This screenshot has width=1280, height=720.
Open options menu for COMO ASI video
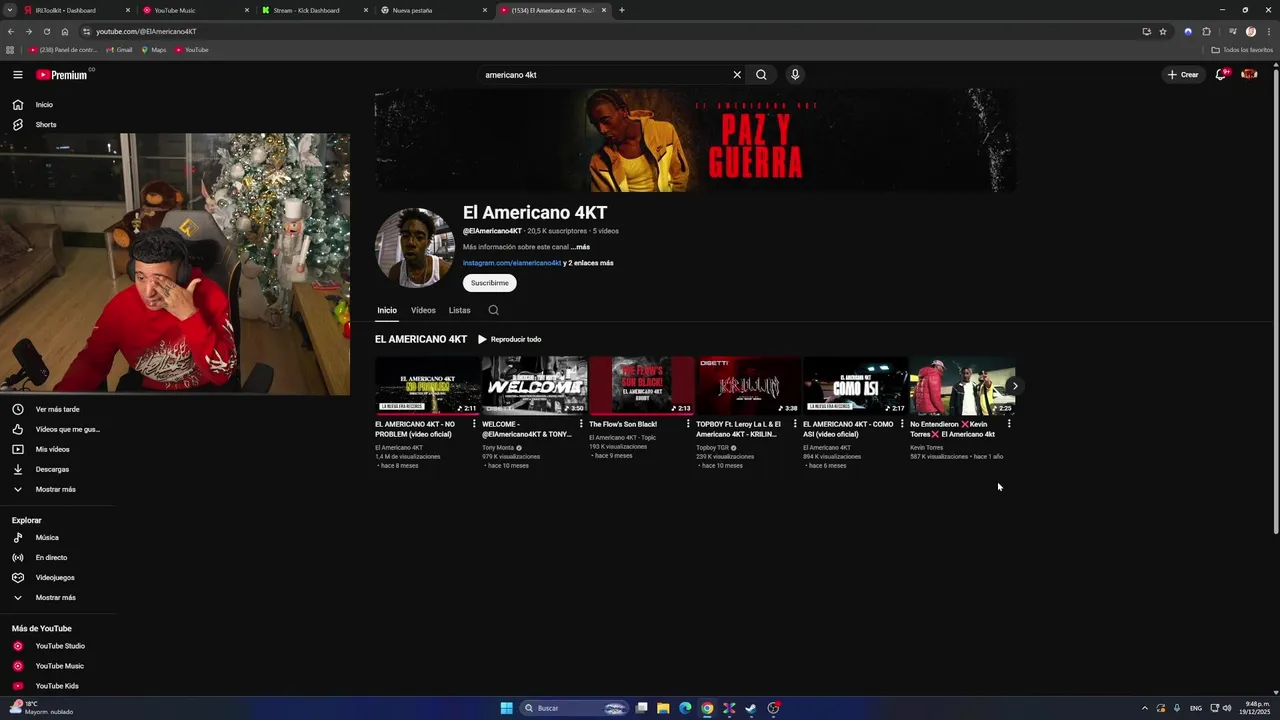[x=902, y=424]
